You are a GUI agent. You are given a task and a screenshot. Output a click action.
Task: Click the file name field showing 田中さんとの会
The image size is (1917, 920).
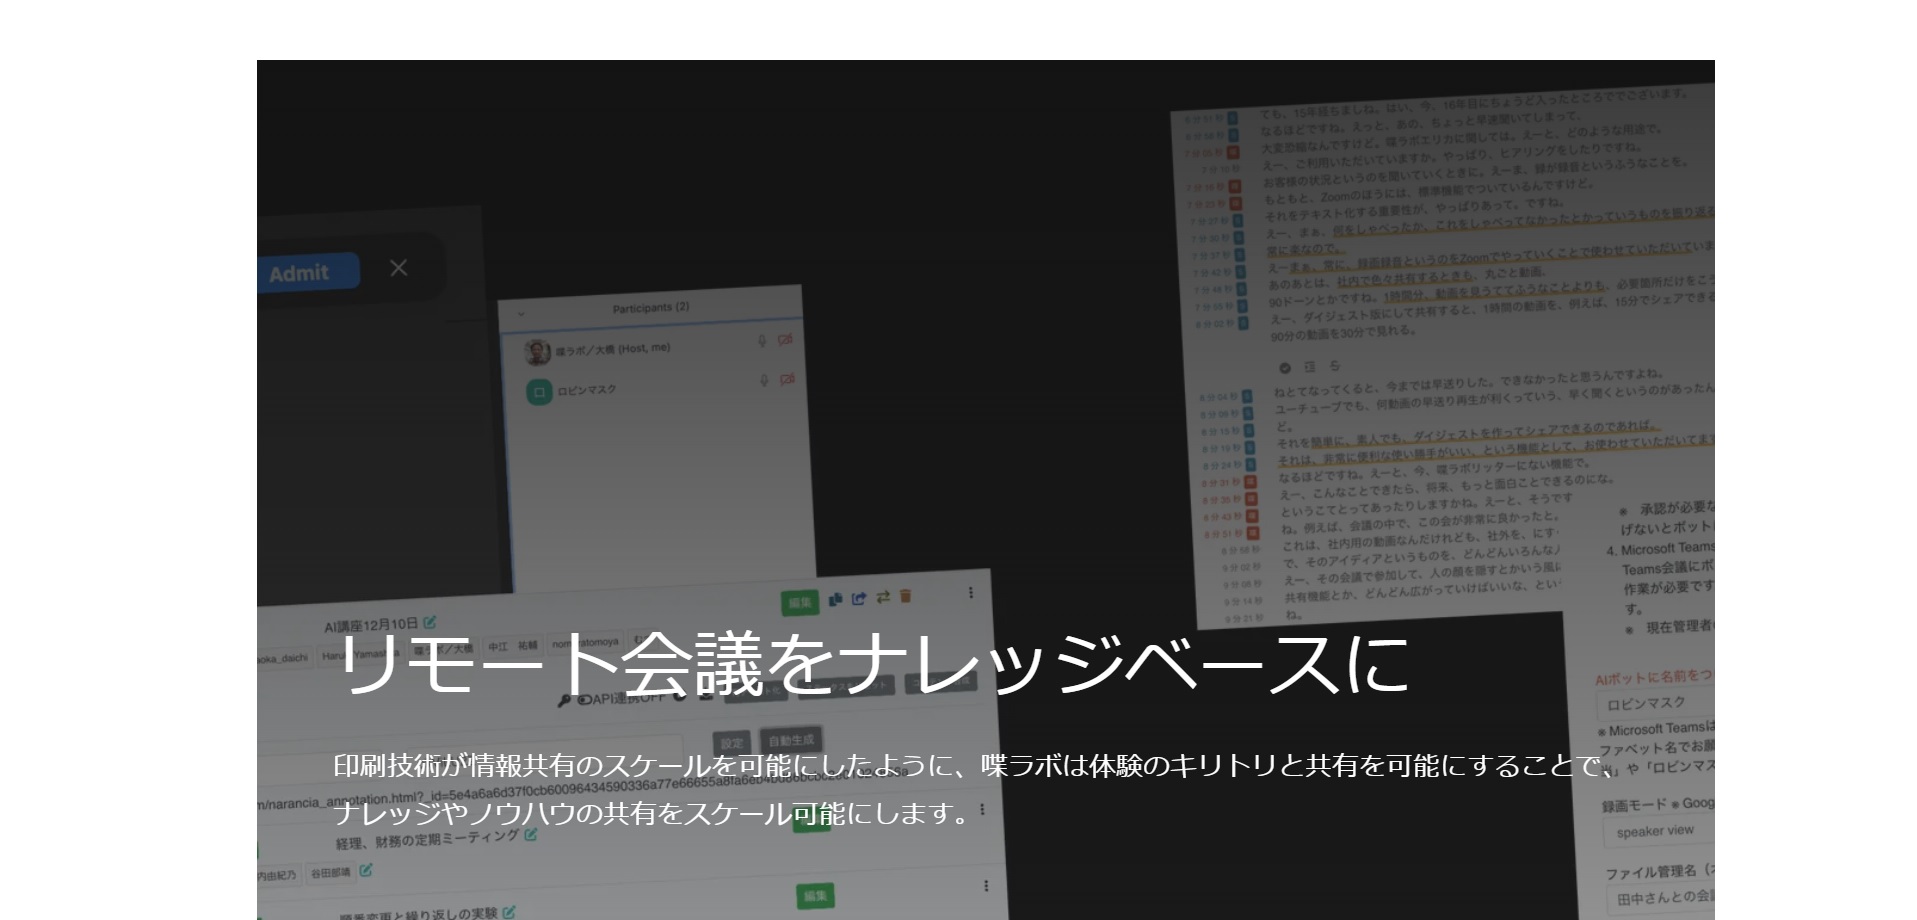pyautogui.click(x=1662, y=897)
